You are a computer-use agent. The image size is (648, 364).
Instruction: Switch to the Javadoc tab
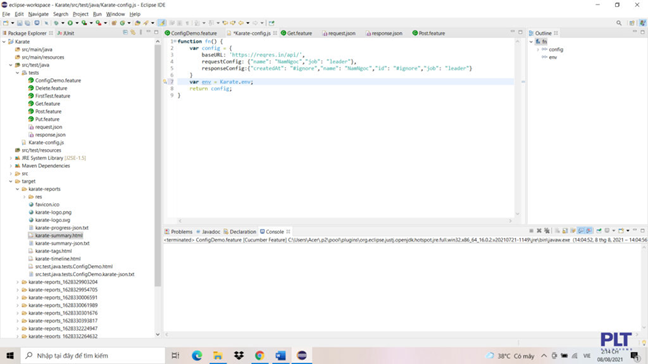tap(208, 231)
